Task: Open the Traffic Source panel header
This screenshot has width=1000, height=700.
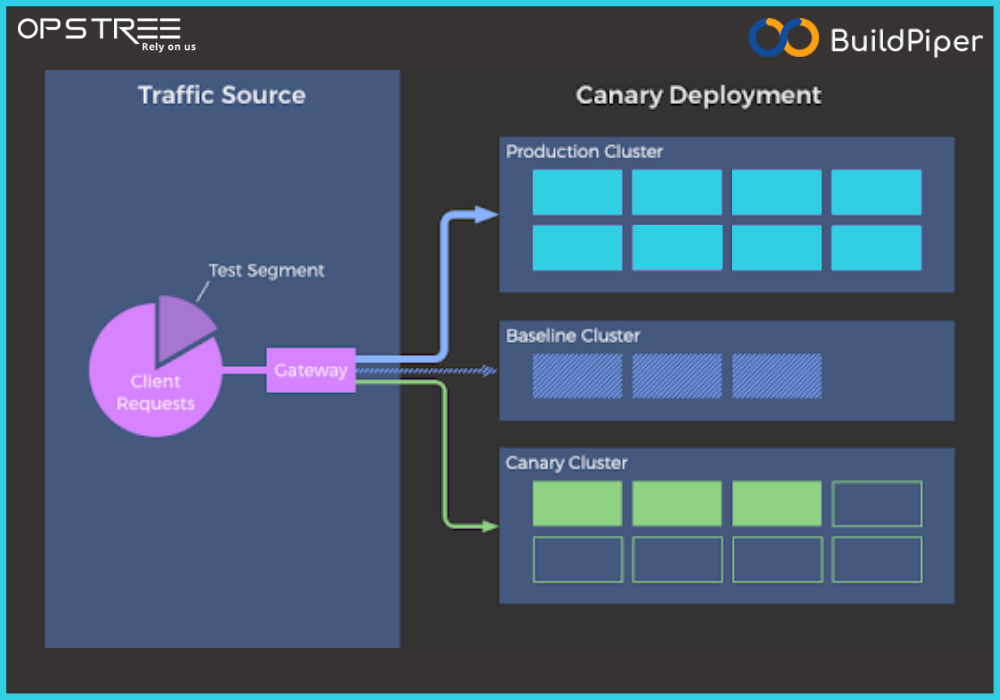Action: (x=221, y=95)
